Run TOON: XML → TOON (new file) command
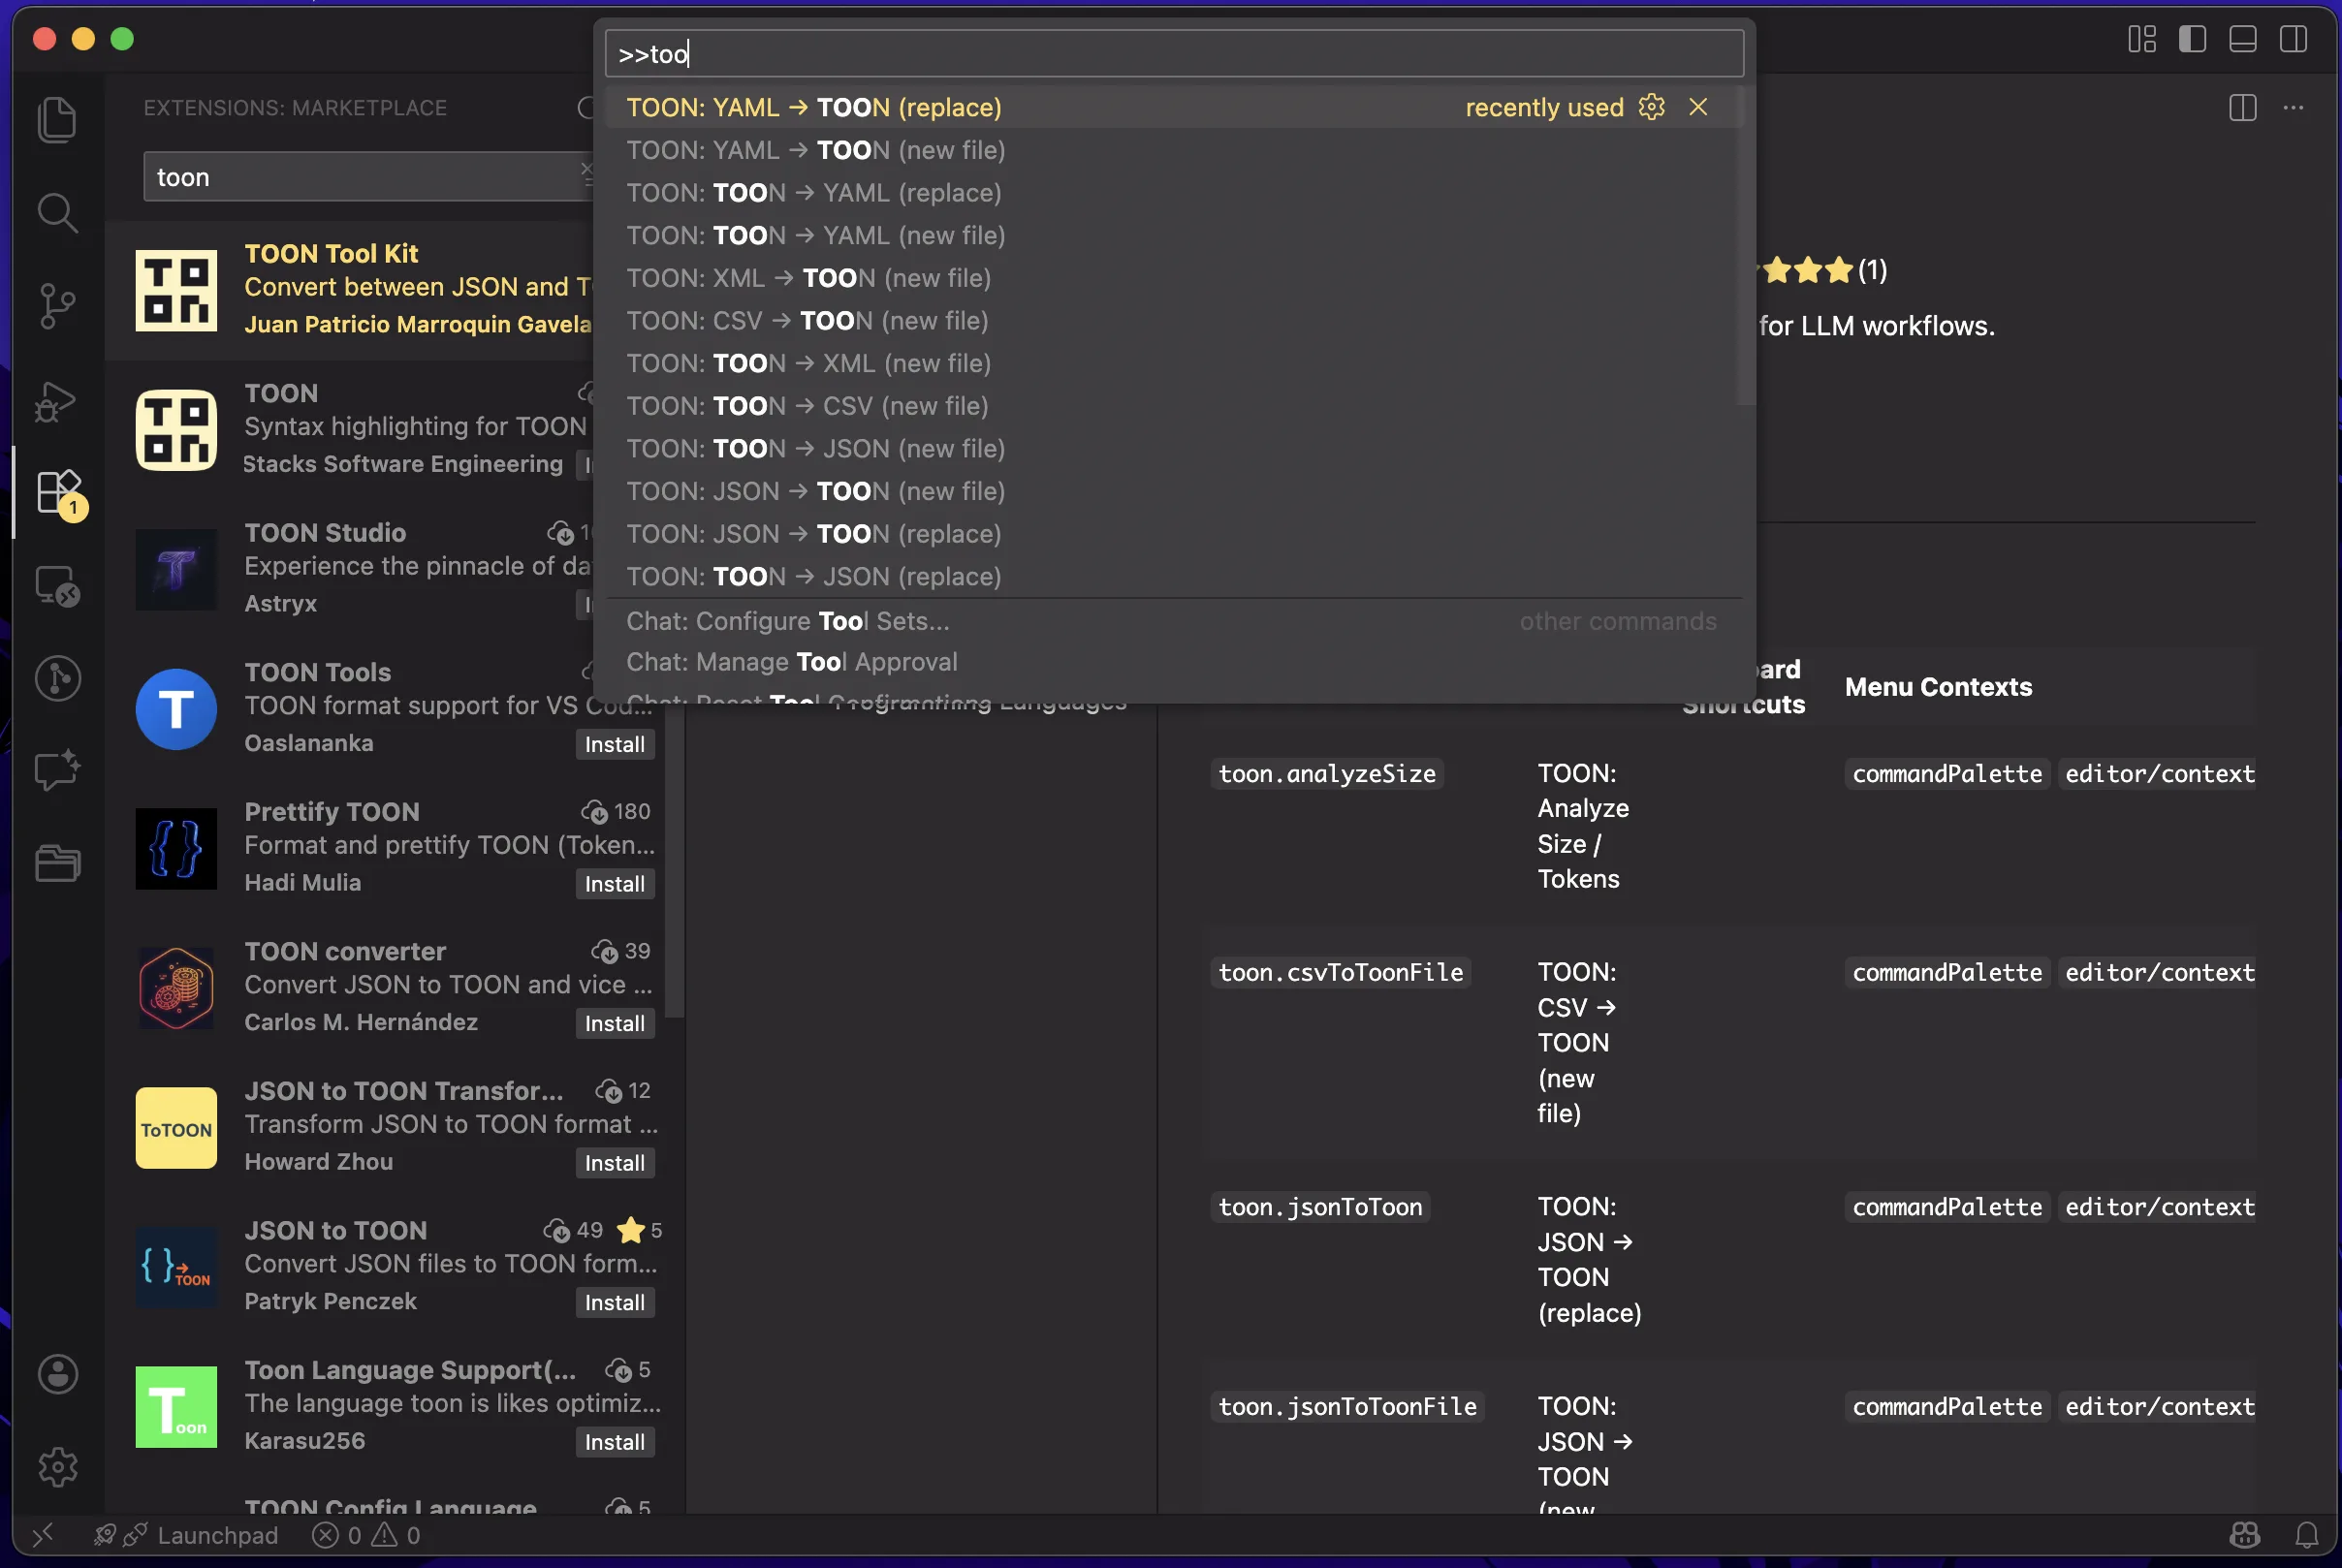Image resolution: width=2342 pixels, height=1568 pixels. 1174,278
